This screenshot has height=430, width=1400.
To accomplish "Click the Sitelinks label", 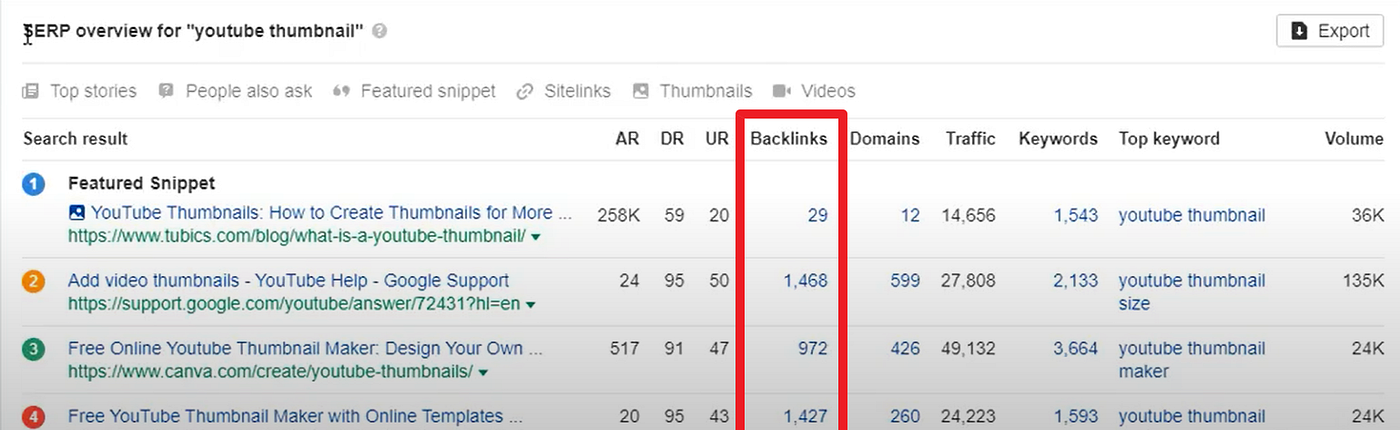I will 577,91.
